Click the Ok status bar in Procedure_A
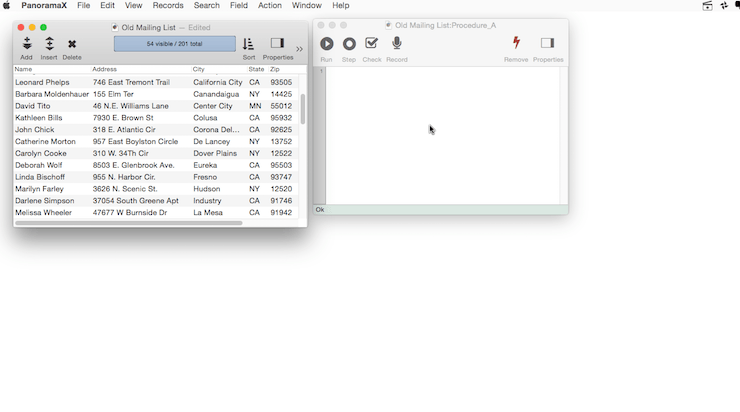 click(441, 210)
